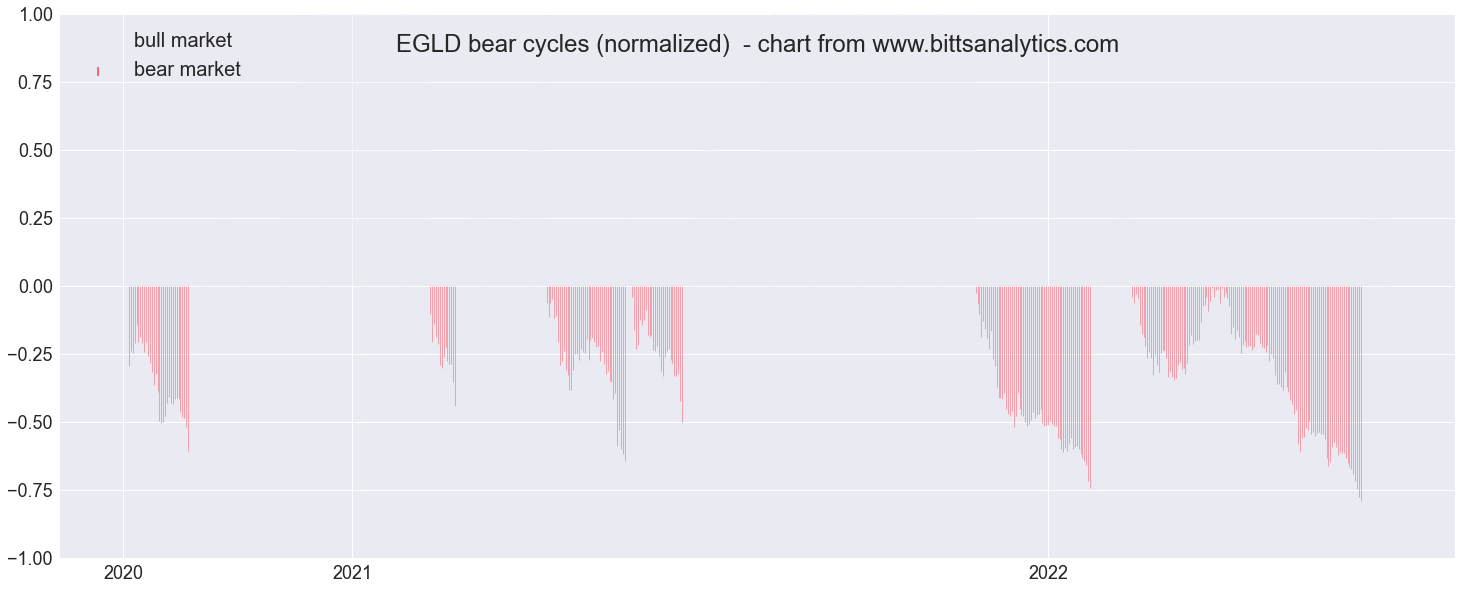
Task: Select the 2020 x-axis label
Action: 123,574
